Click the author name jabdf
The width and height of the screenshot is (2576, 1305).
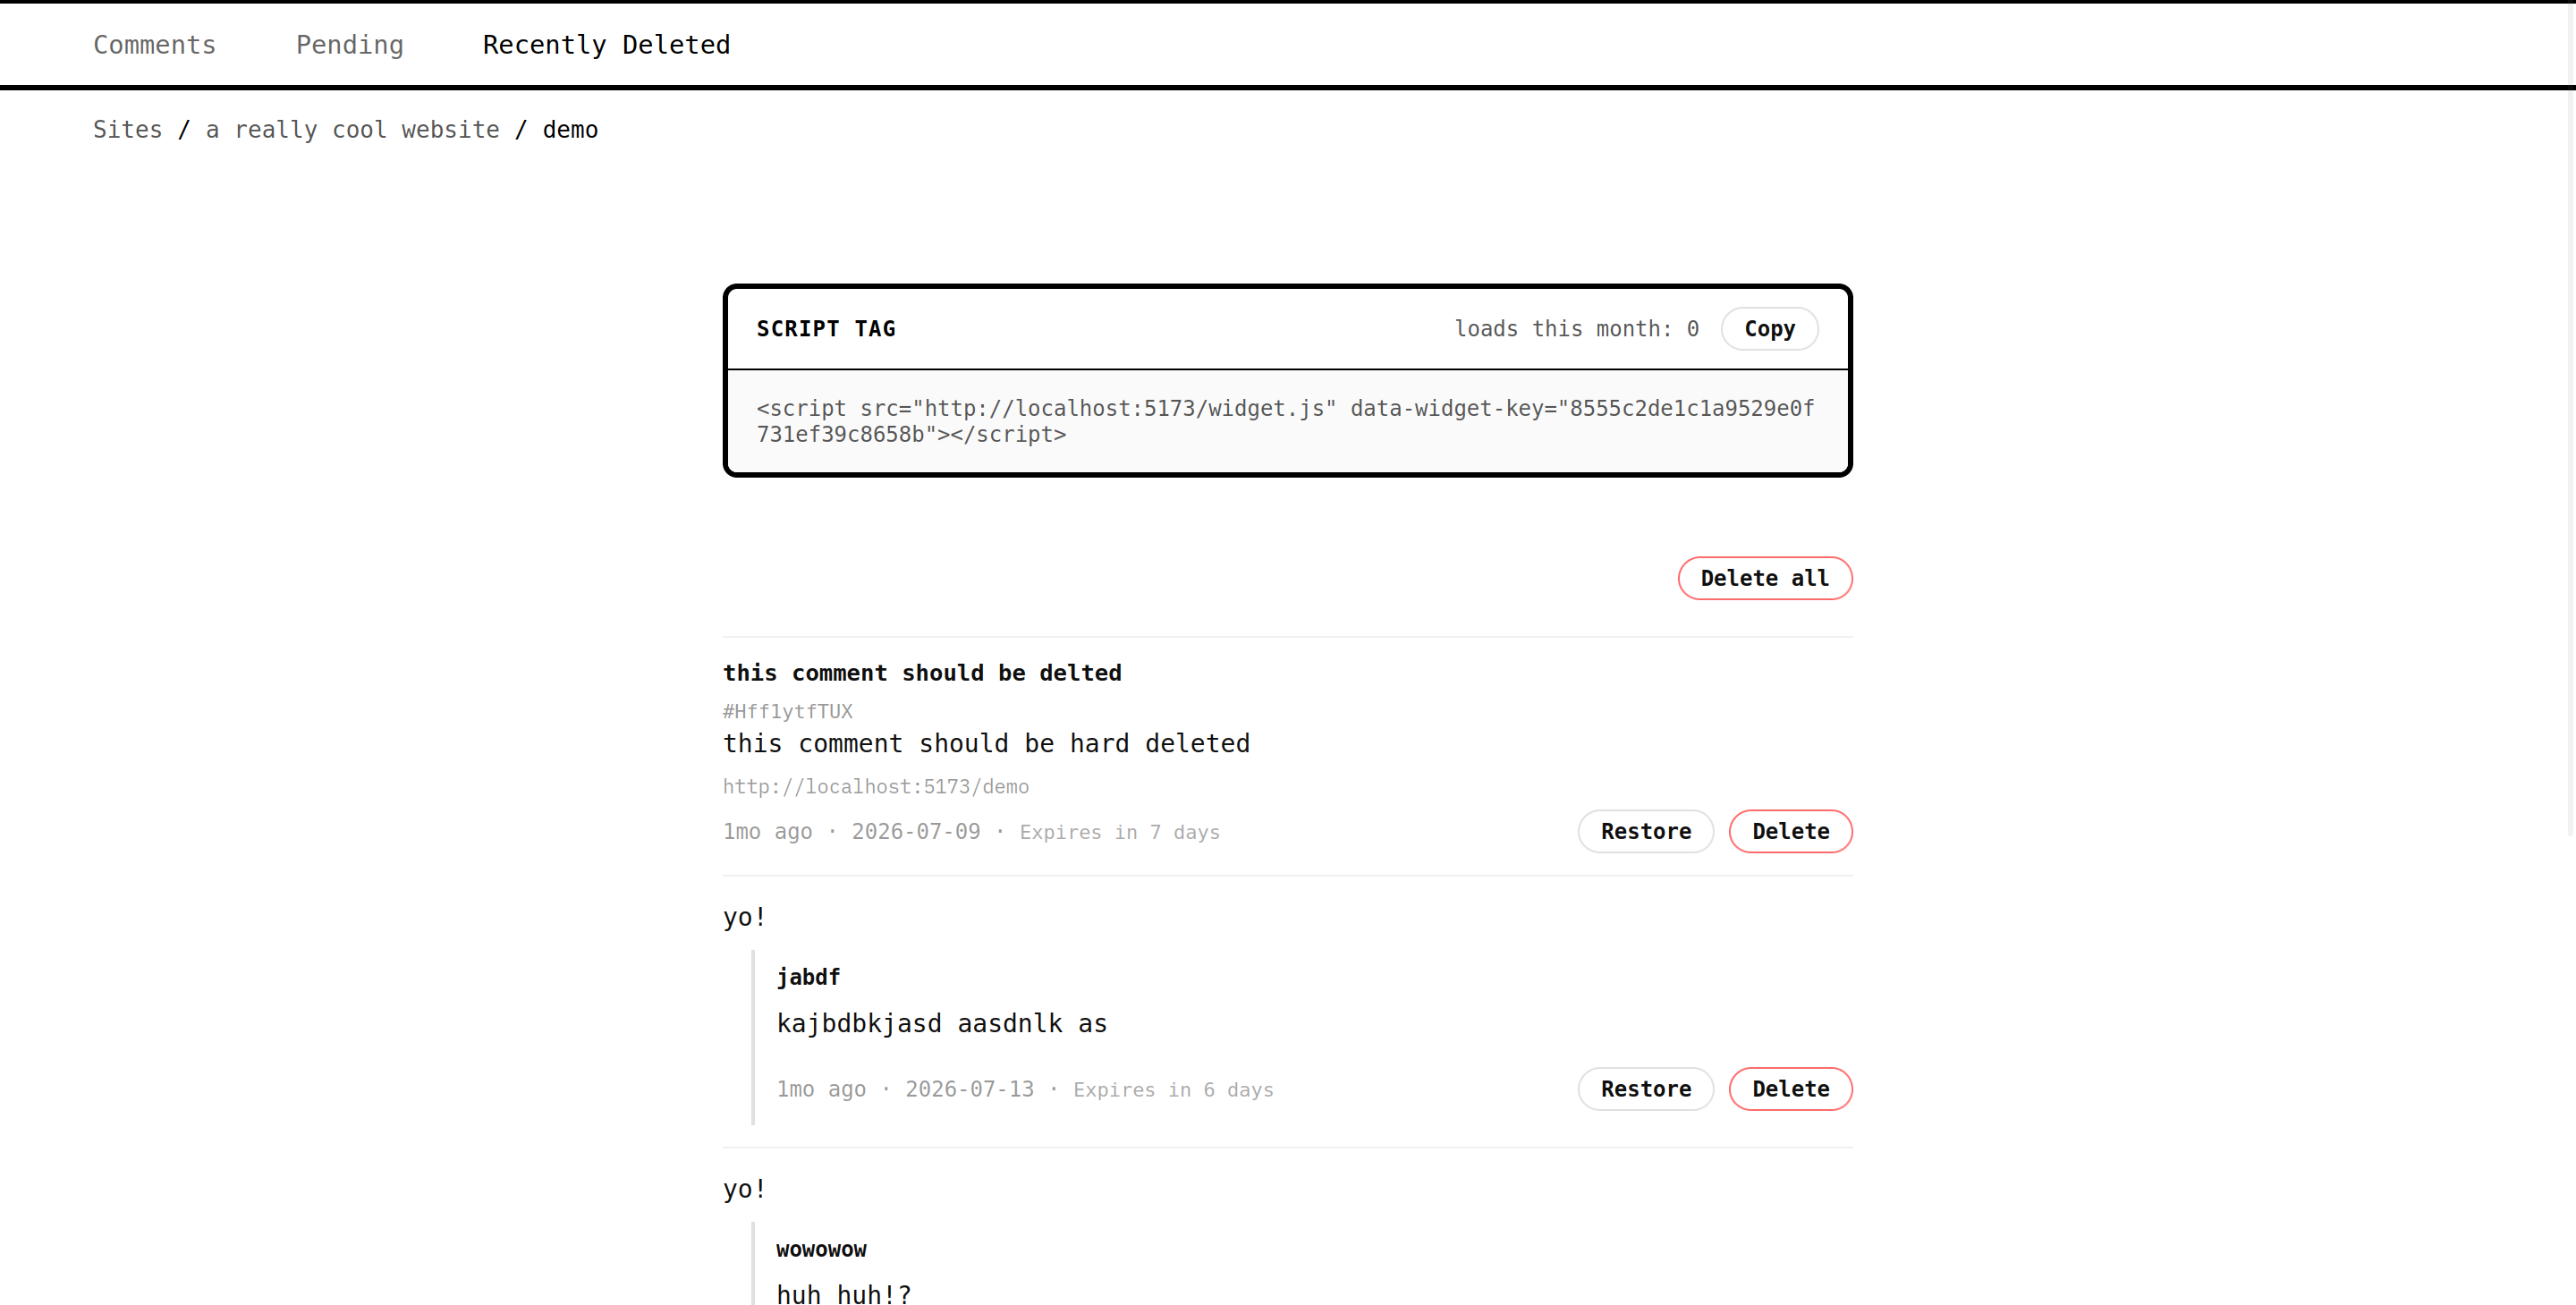tap(808, 977)
